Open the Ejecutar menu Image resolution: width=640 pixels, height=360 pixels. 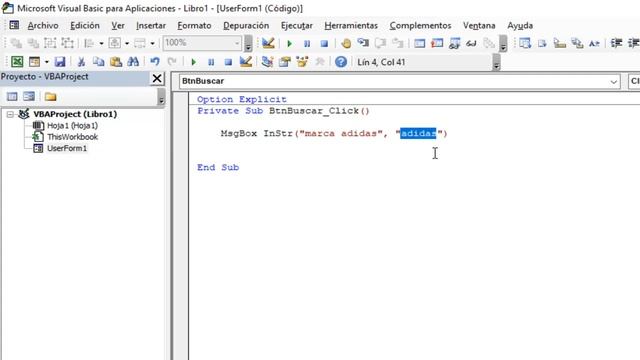296,25
